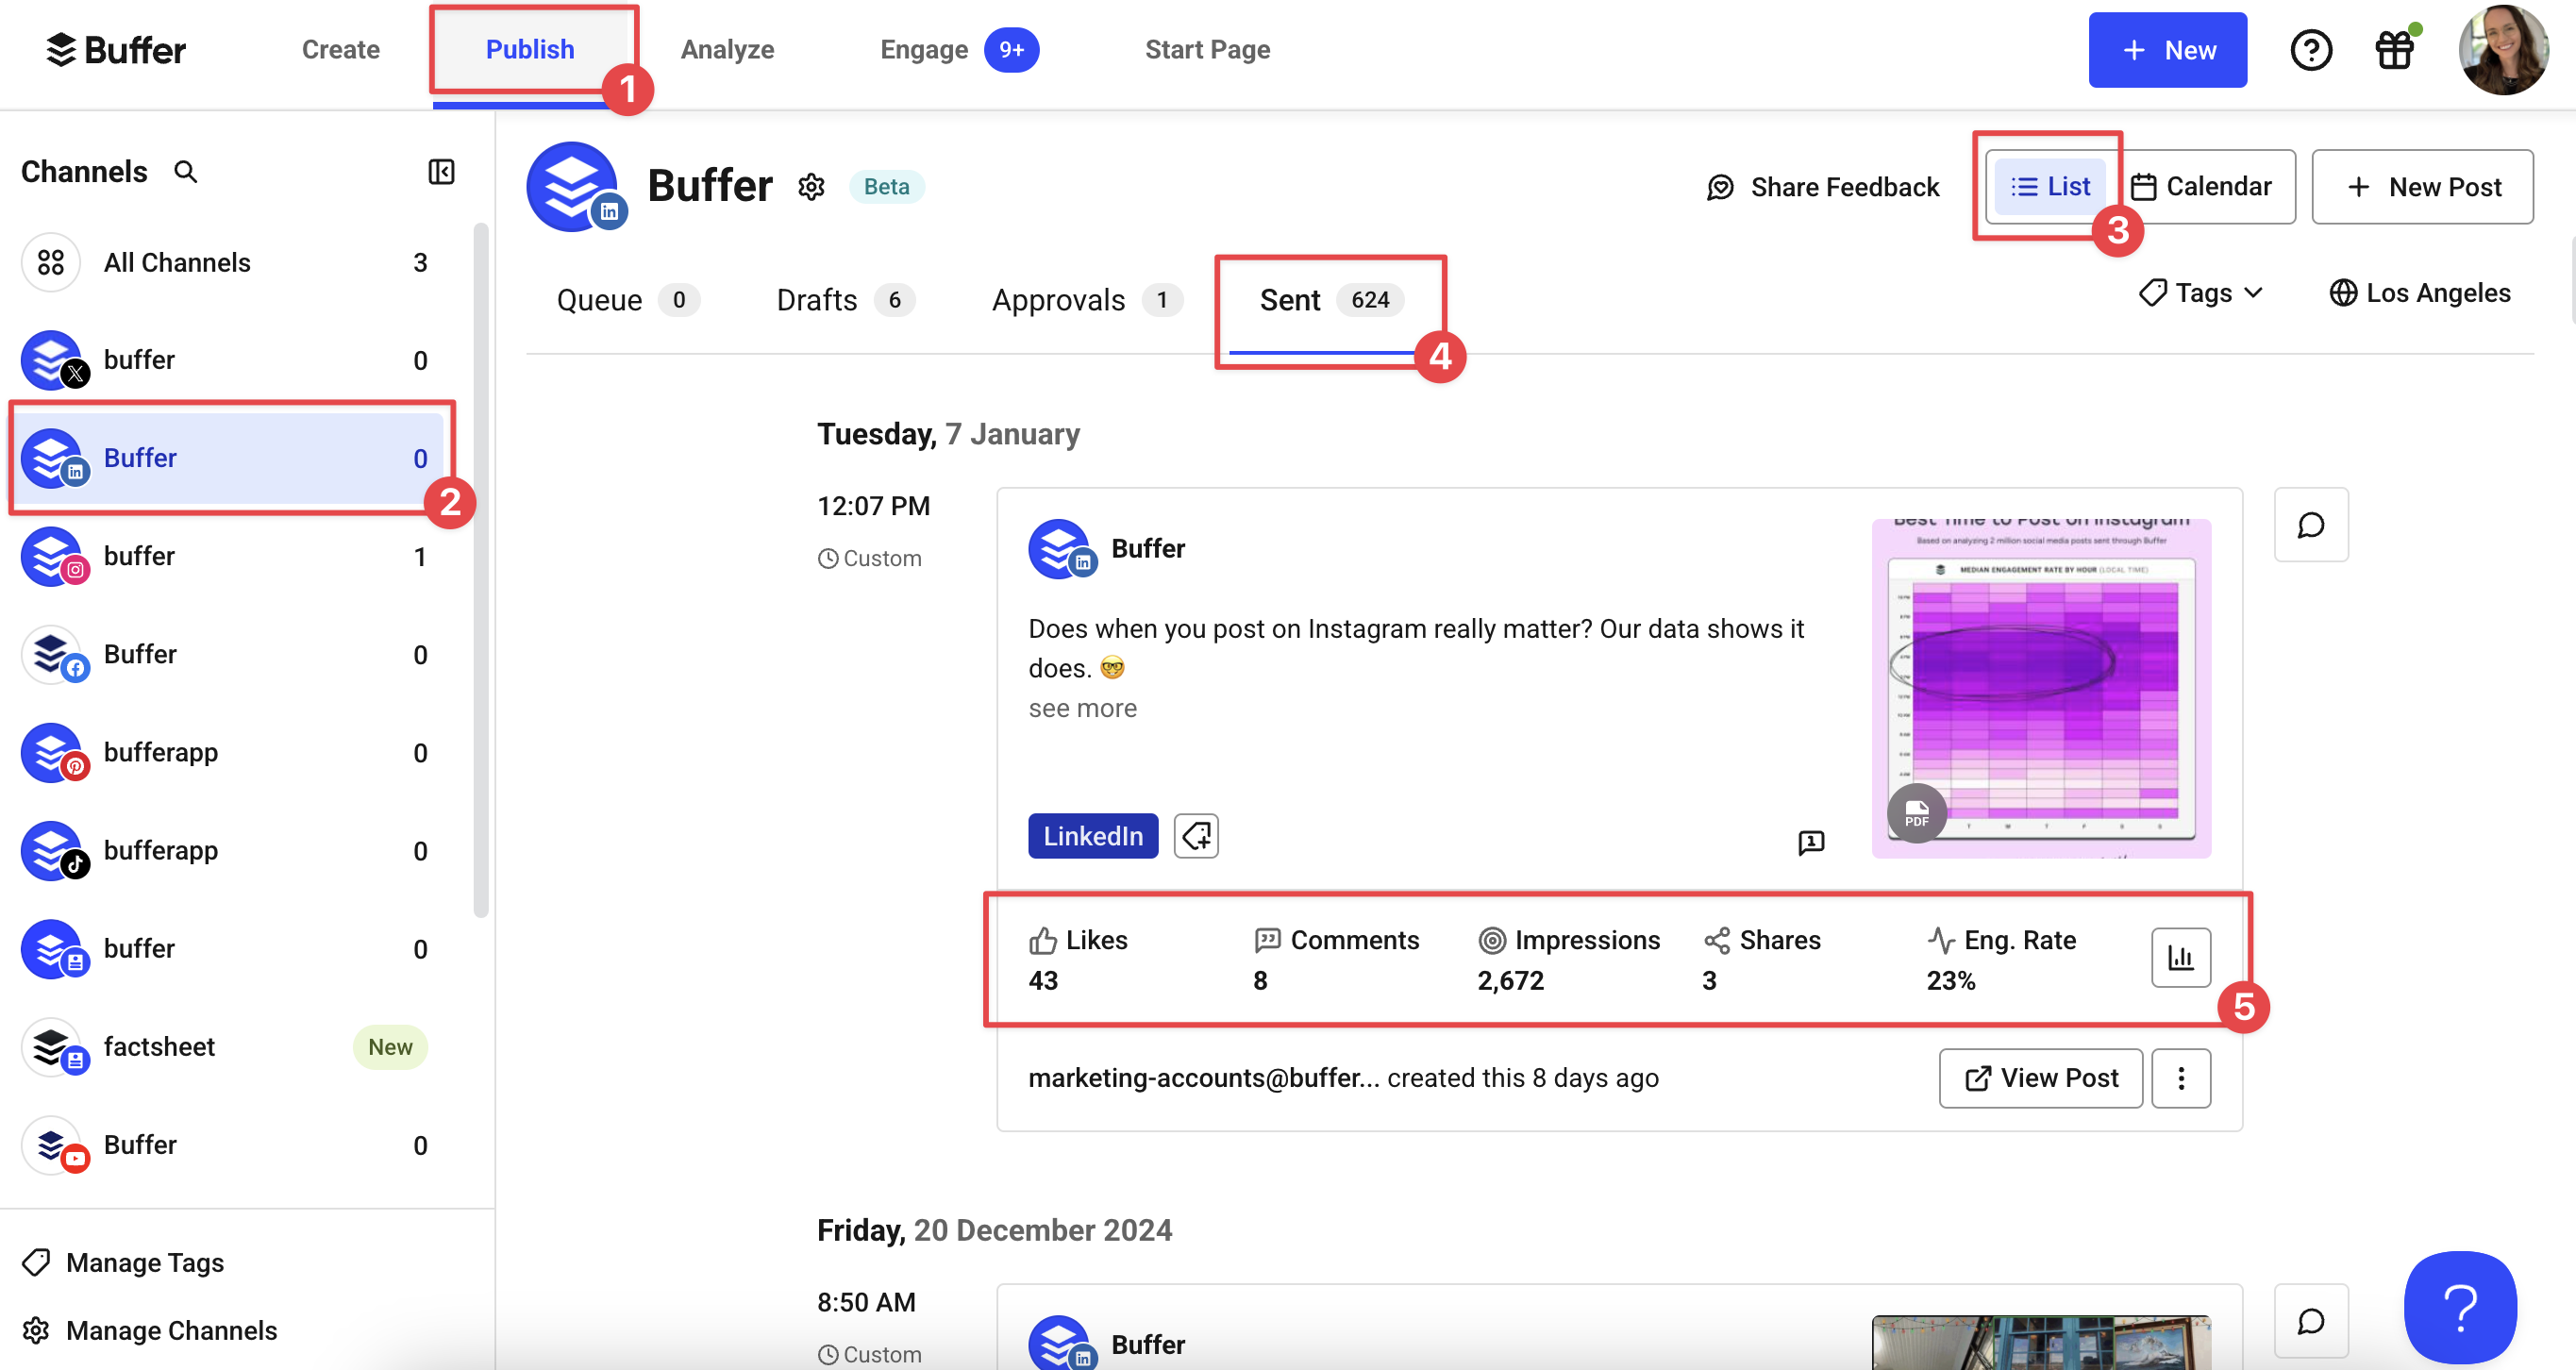Click the gift icon in header

click(2394, 50)
